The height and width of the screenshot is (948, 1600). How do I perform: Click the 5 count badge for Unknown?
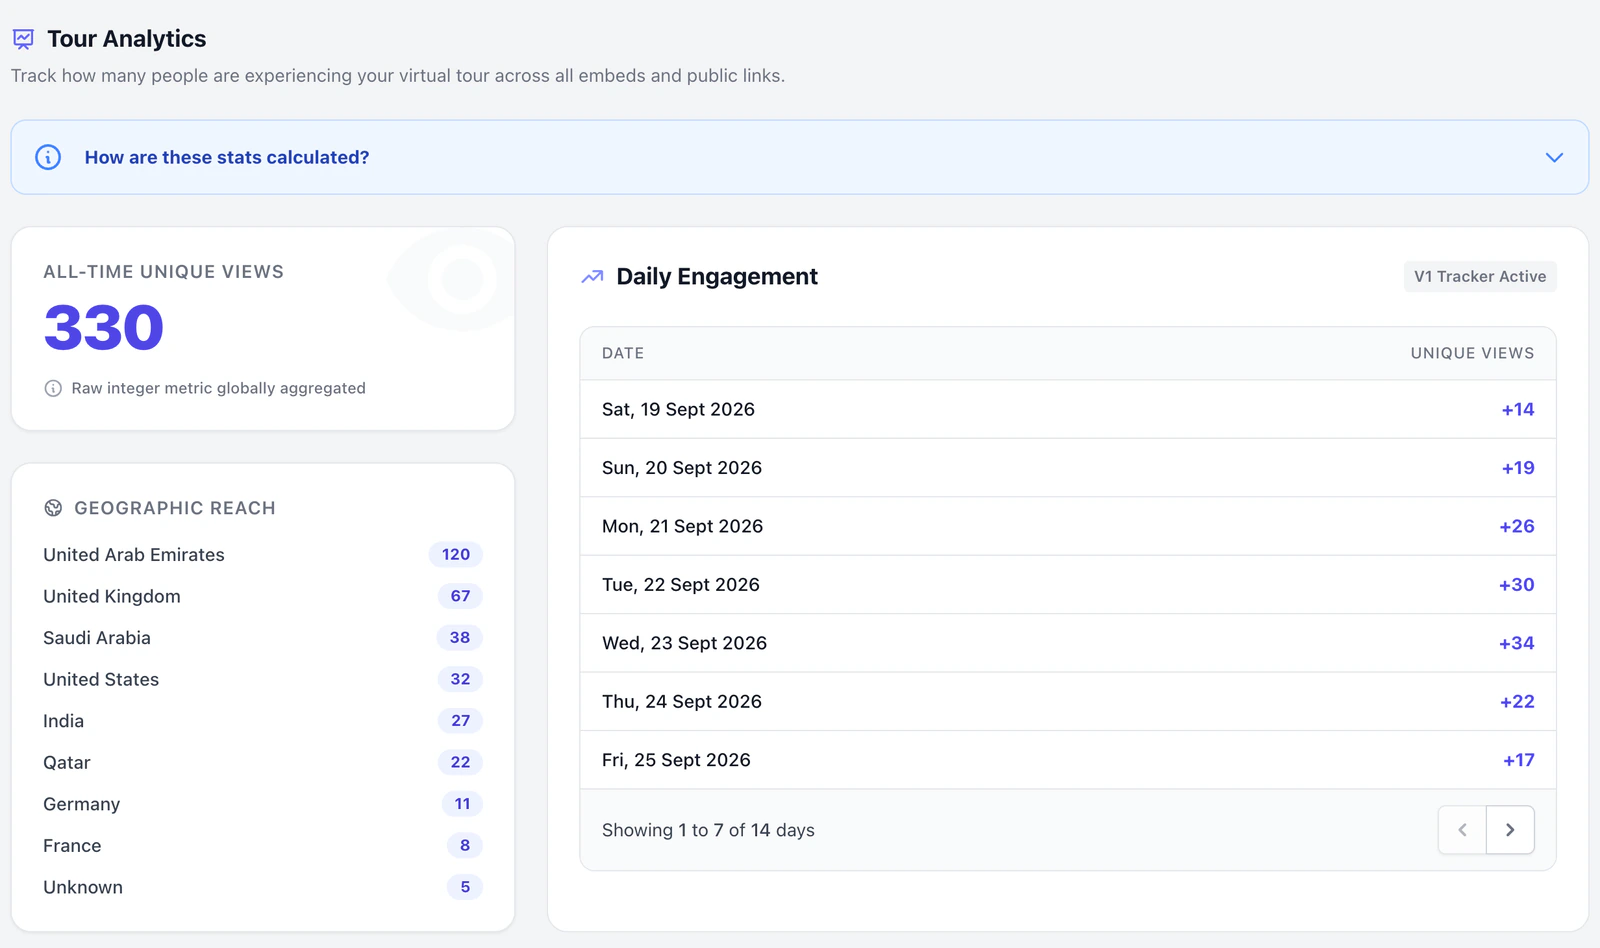[465, 887]
